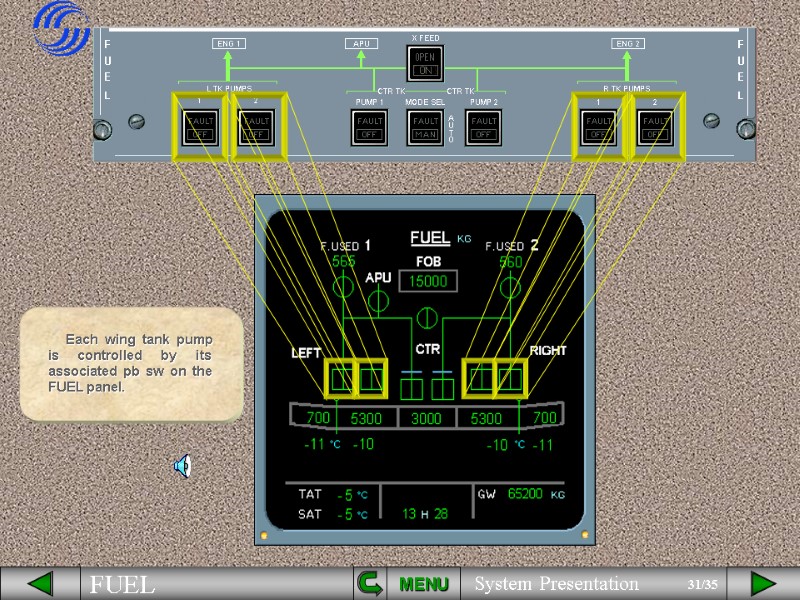Screen dimensions: 800x600
Task: Click left wing pump 2 symbol on display
Action: (x=371, y=379)
